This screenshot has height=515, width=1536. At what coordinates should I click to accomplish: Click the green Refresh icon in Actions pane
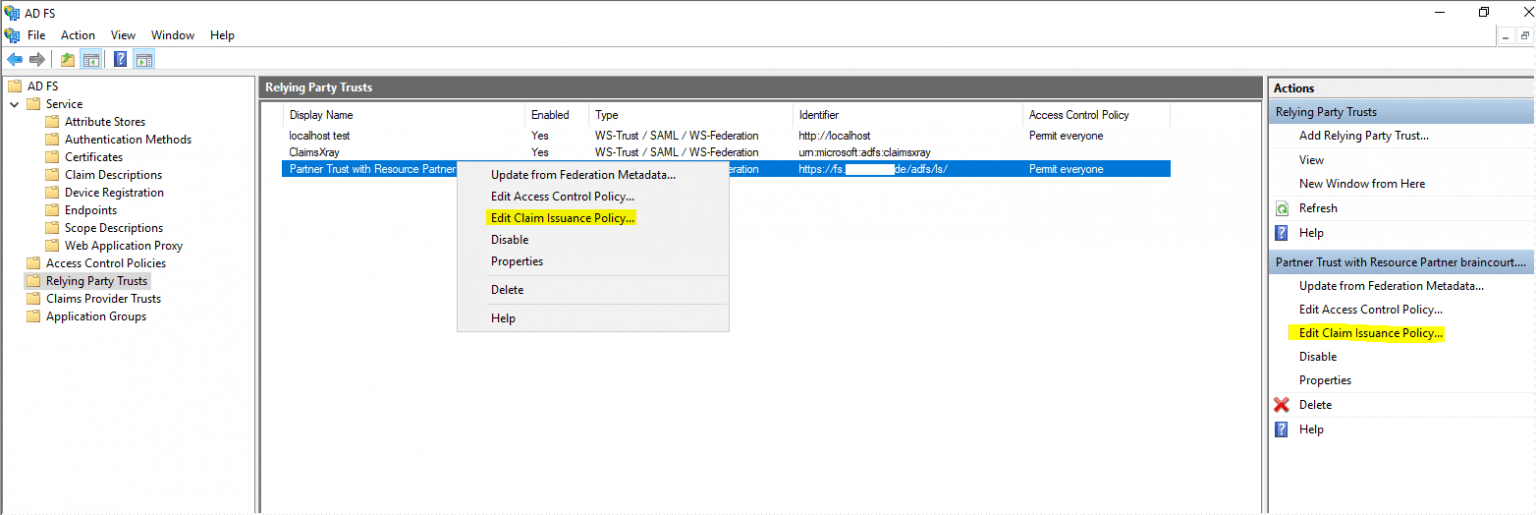click(1282, 208)
